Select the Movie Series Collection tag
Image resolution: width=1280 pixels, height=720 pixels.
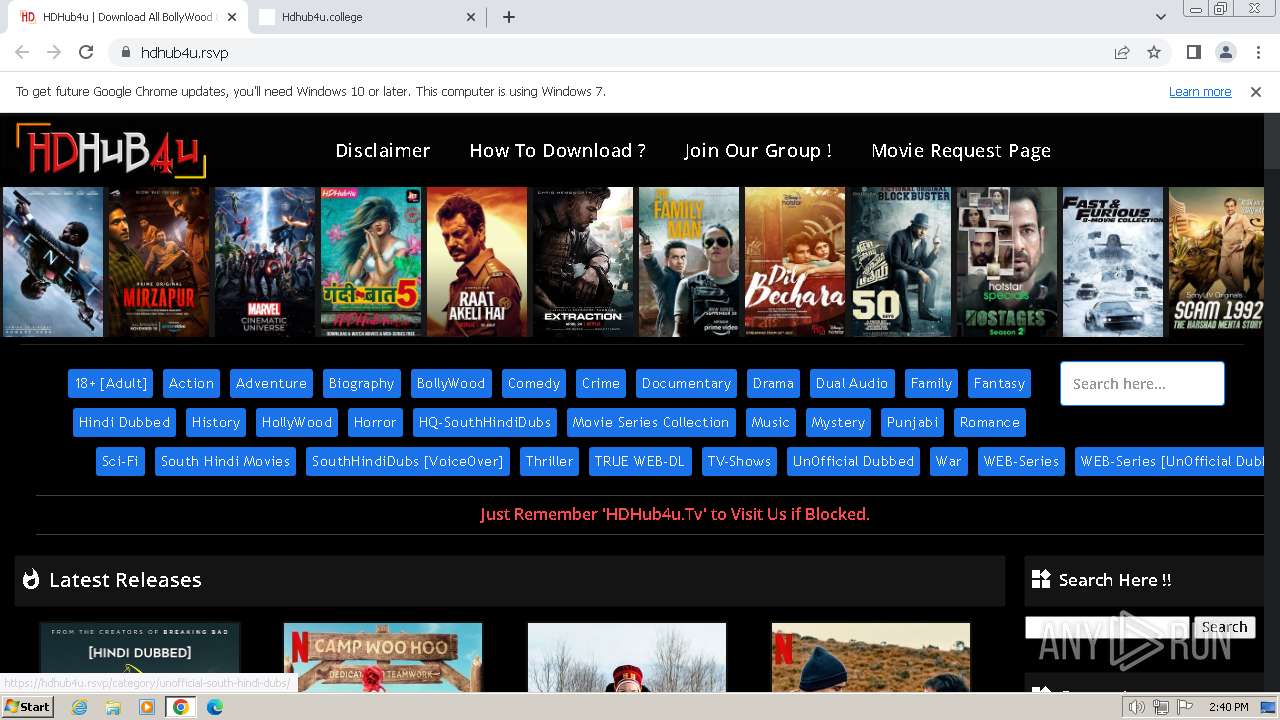point(651,422)
